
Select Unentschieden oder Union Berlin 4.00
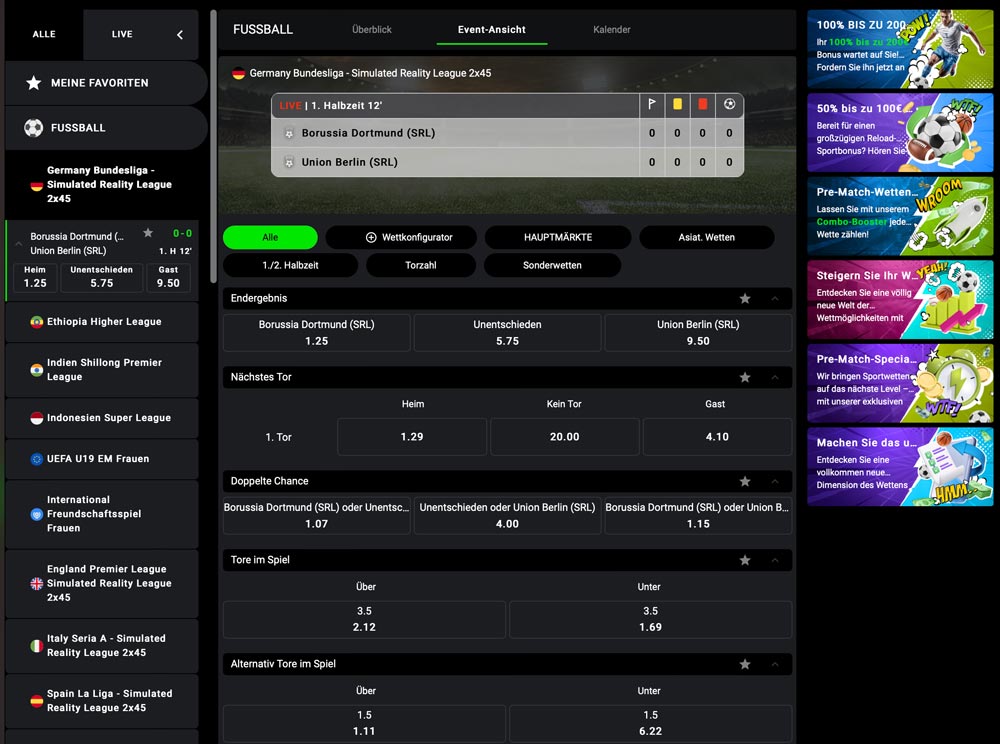pos(507,516)
